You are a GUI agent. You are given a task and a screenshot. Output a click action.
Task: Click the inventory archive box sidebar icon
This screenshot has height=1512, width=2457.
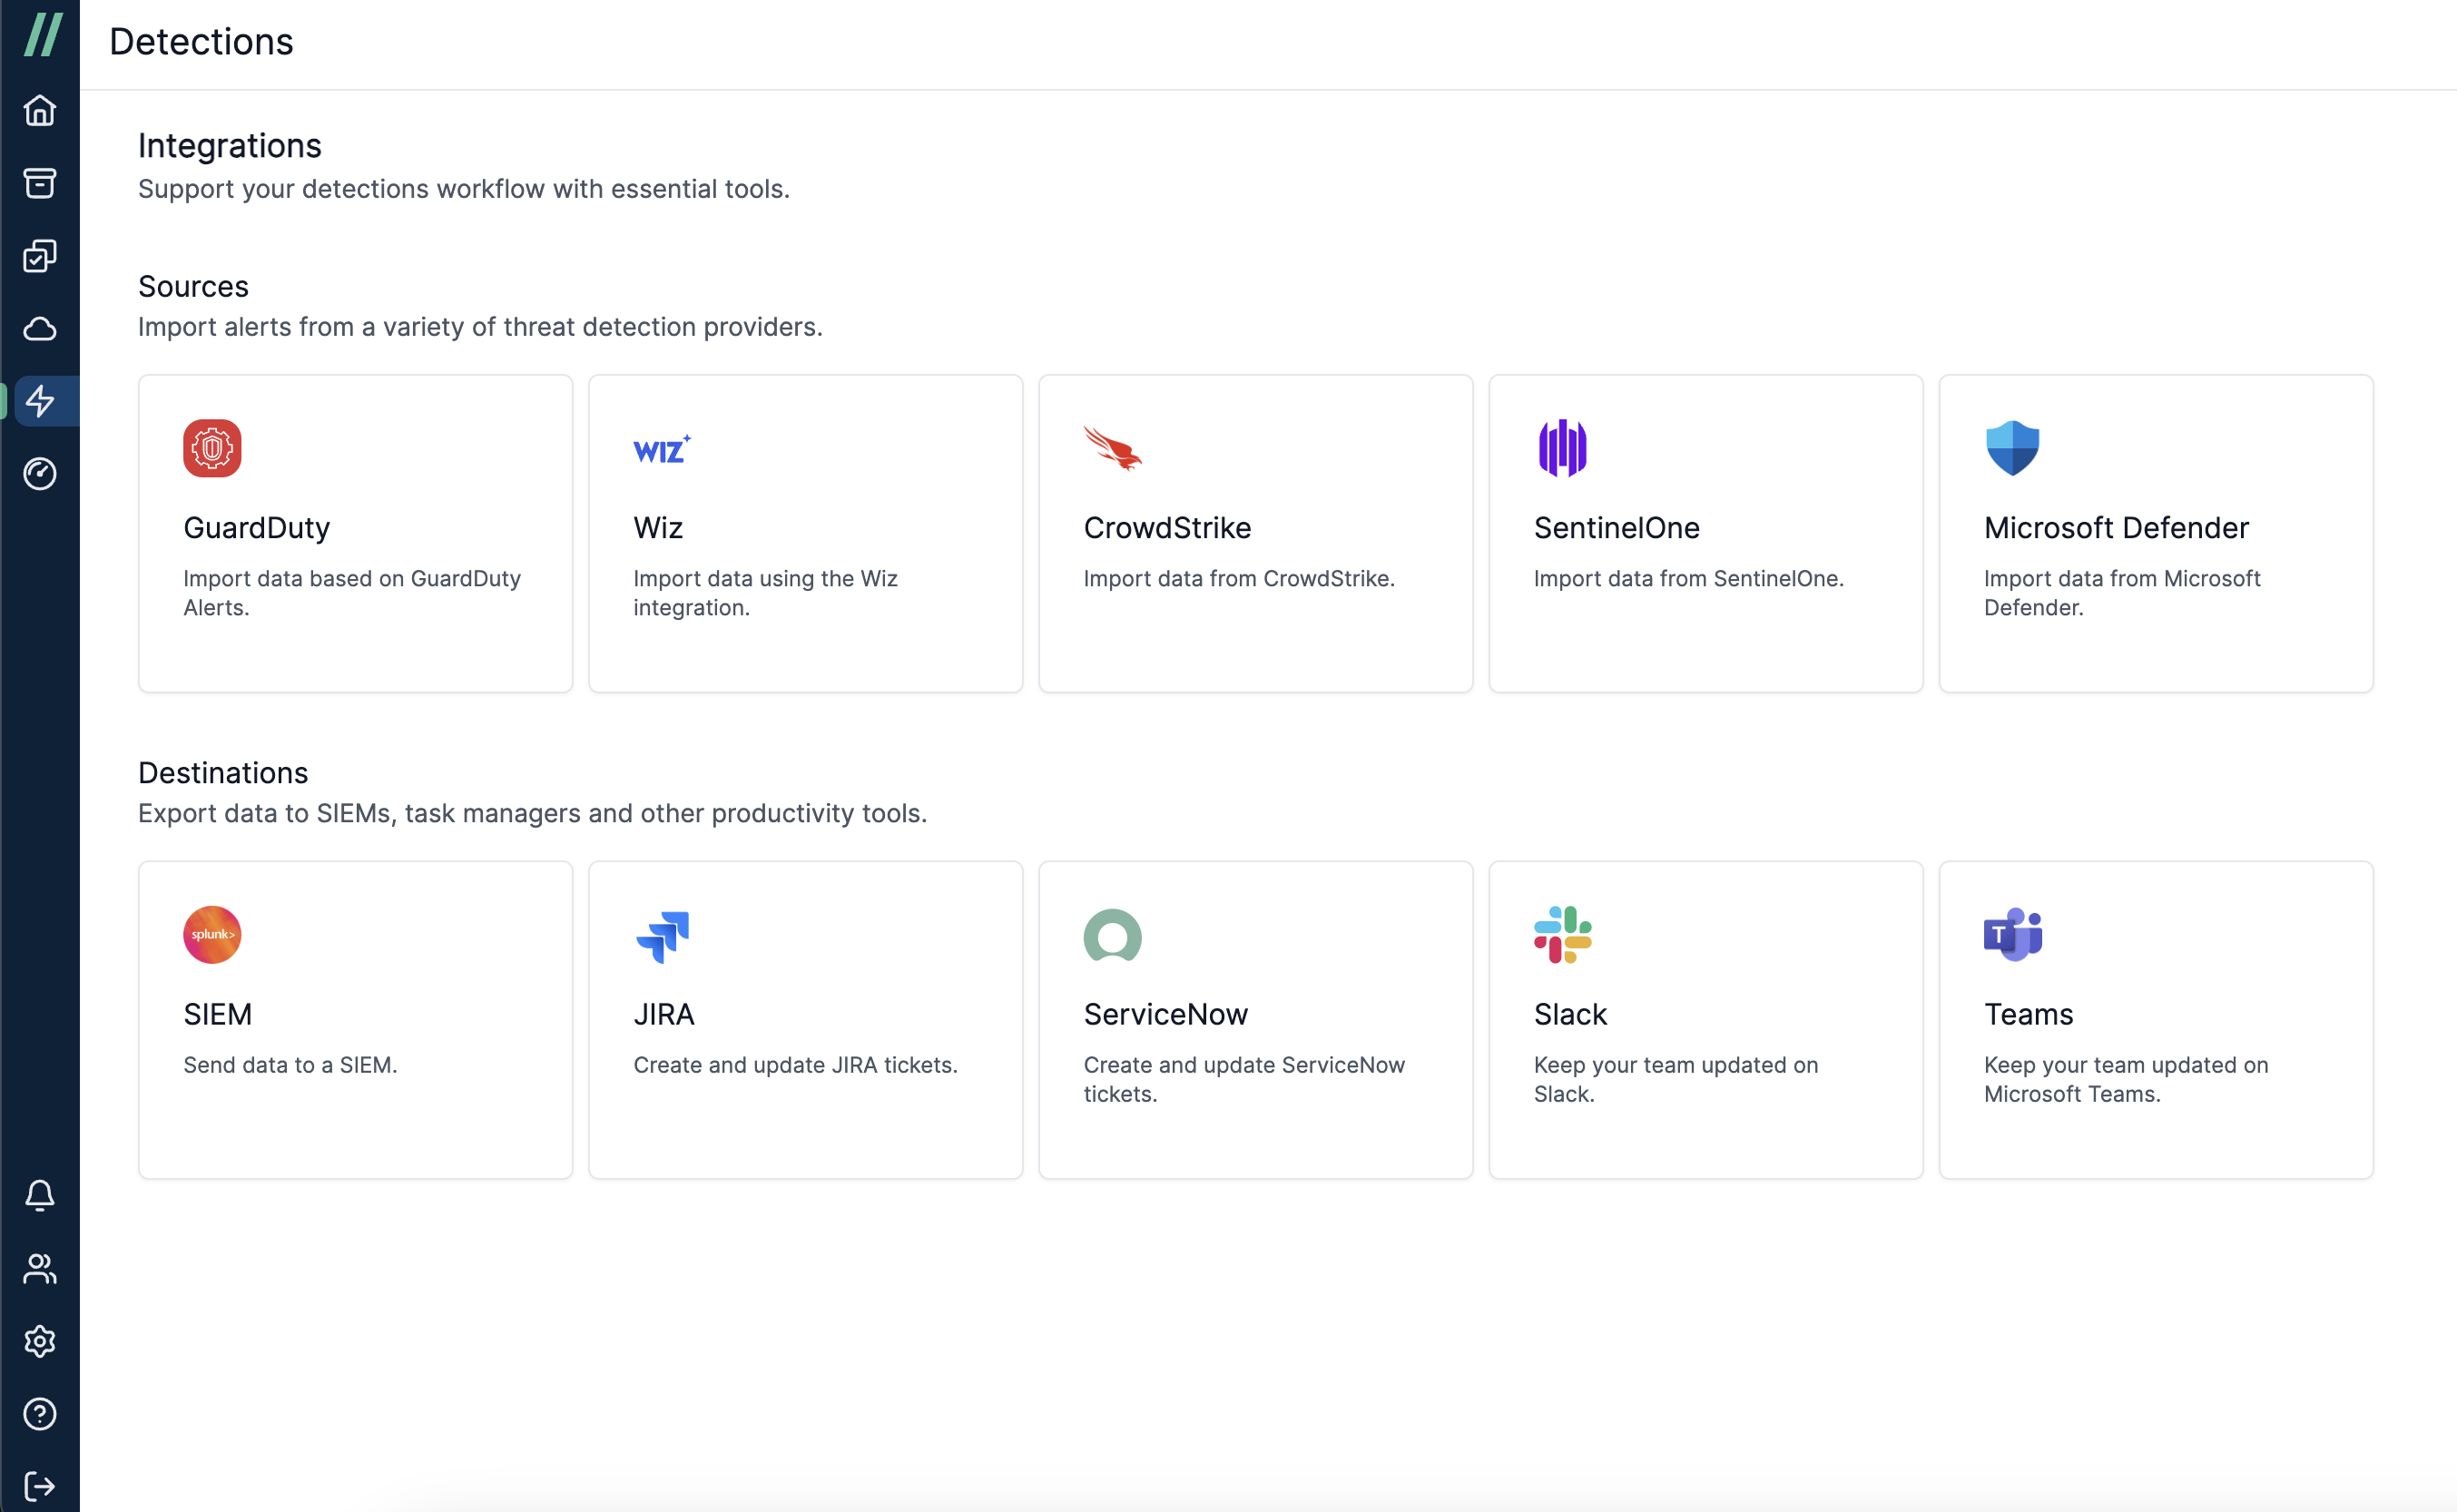40,183
